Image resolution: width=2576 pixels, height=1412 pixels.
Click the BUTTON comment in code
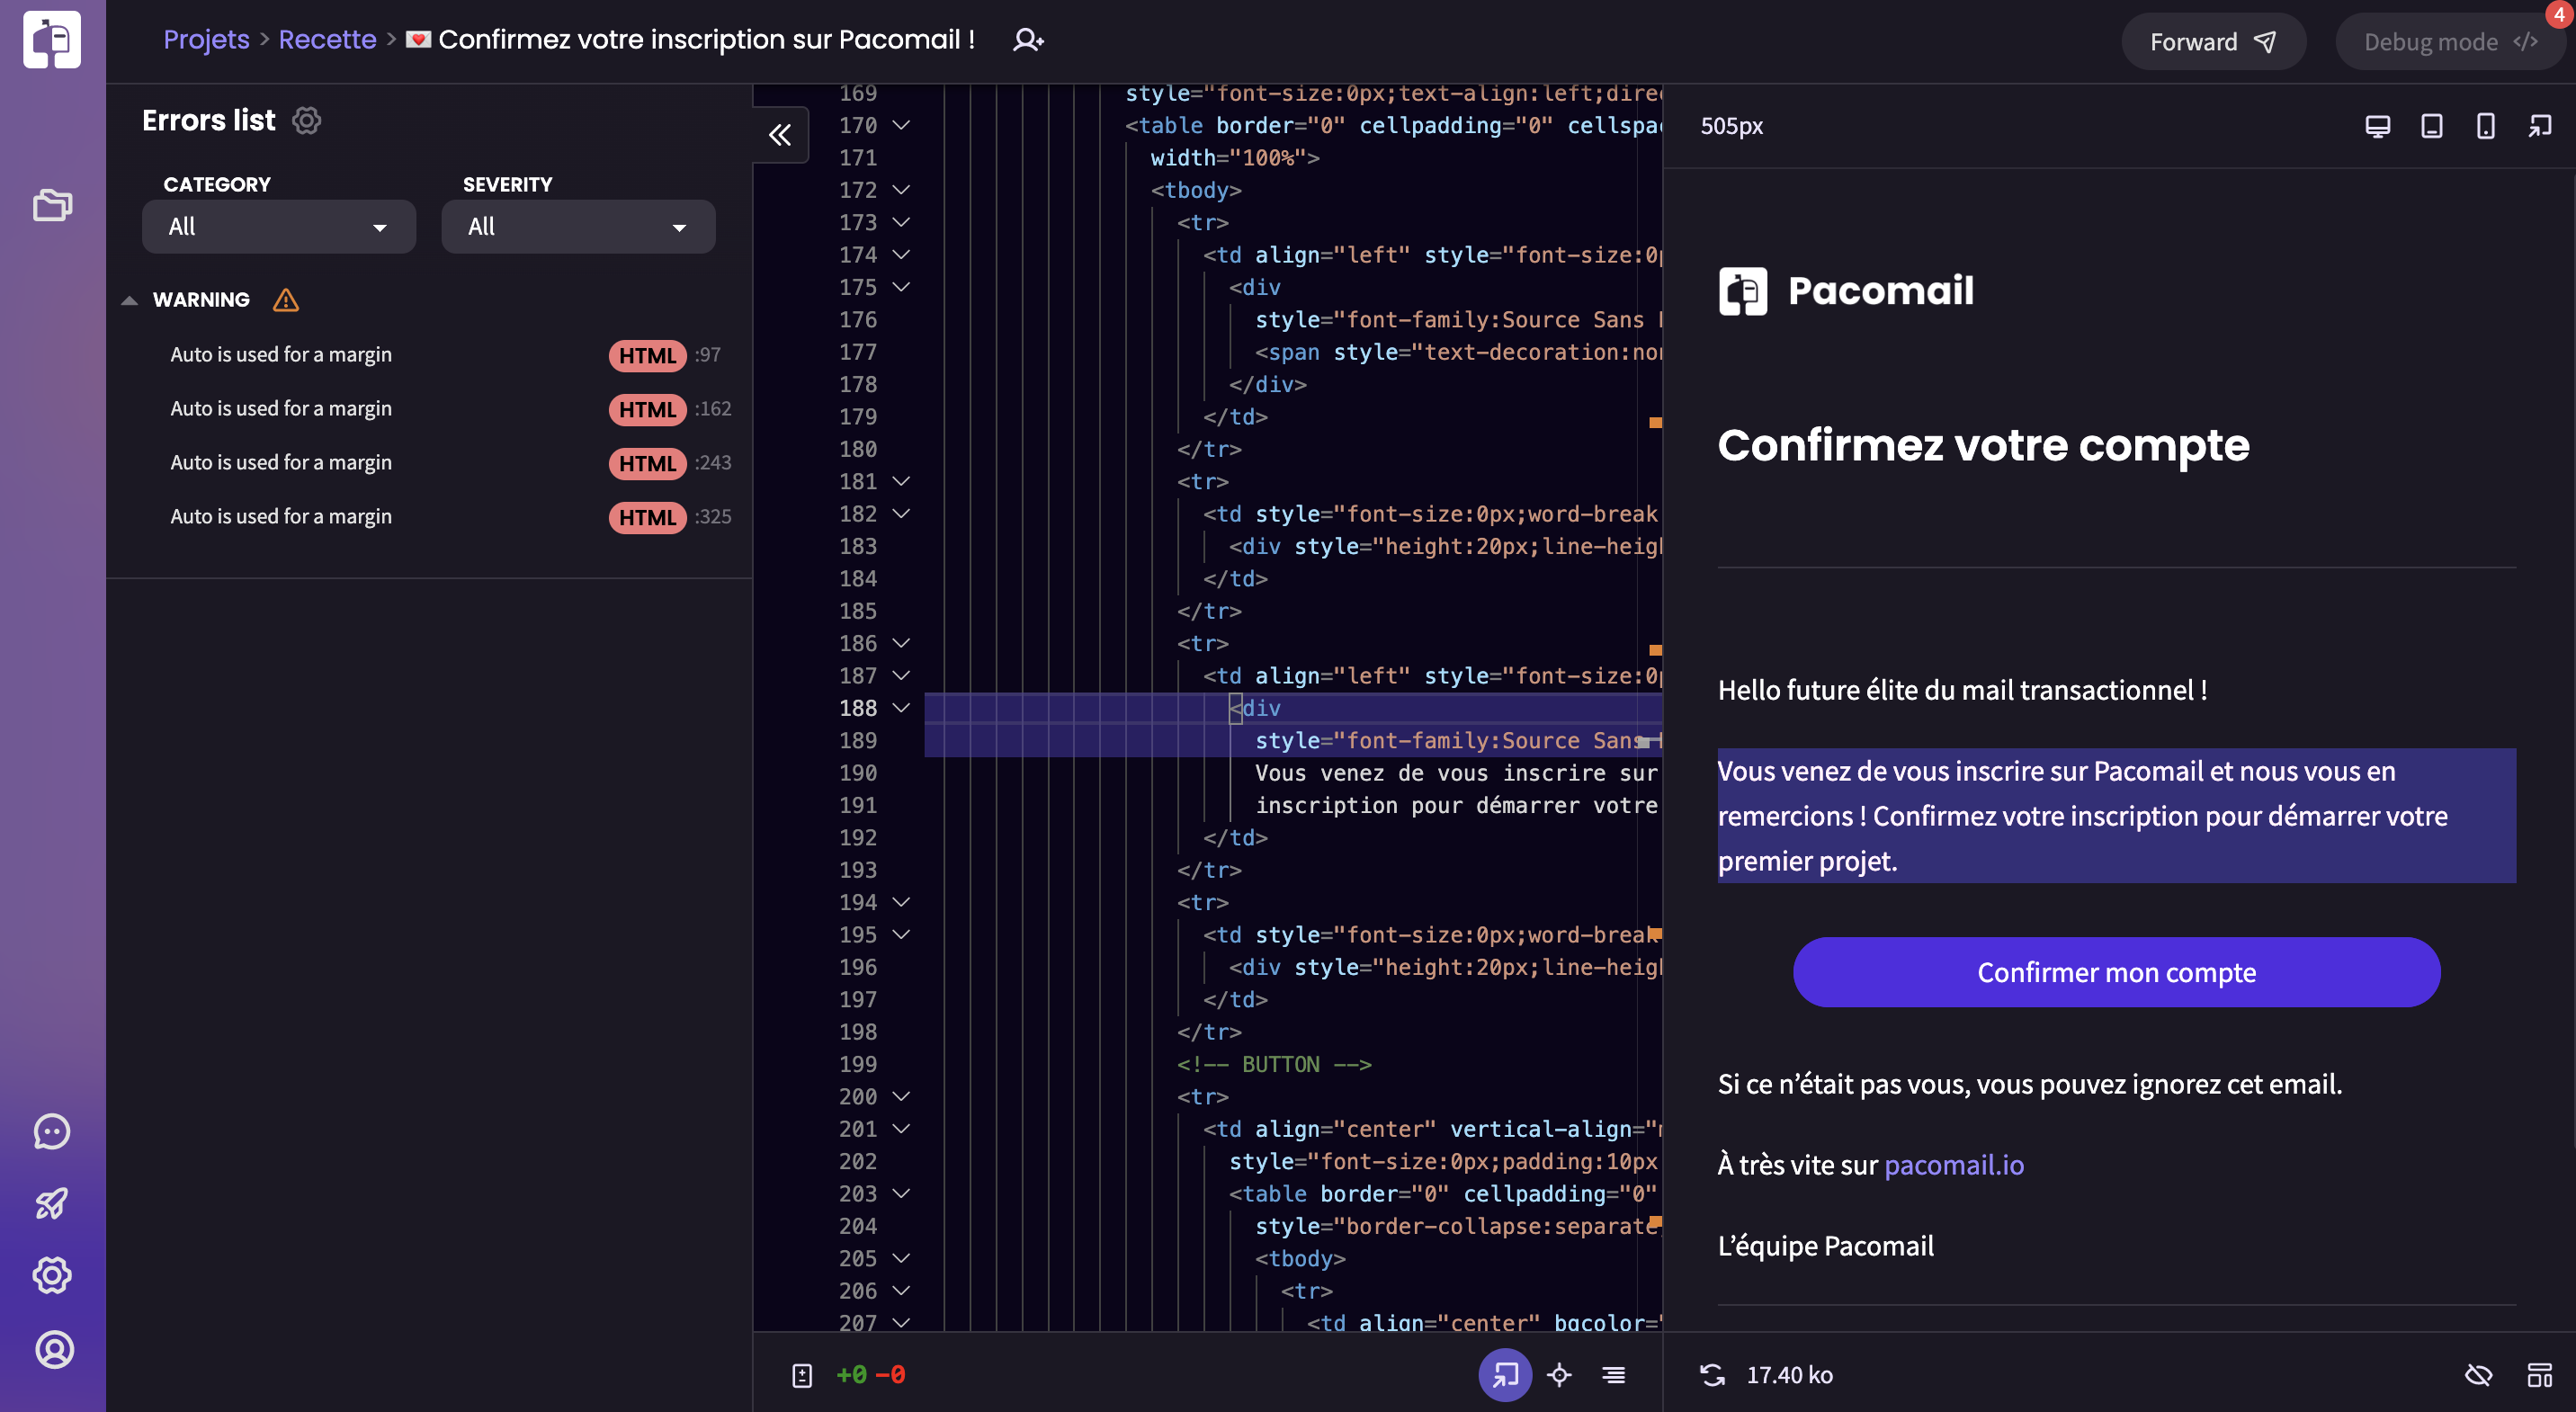tap(1274, 1064)
